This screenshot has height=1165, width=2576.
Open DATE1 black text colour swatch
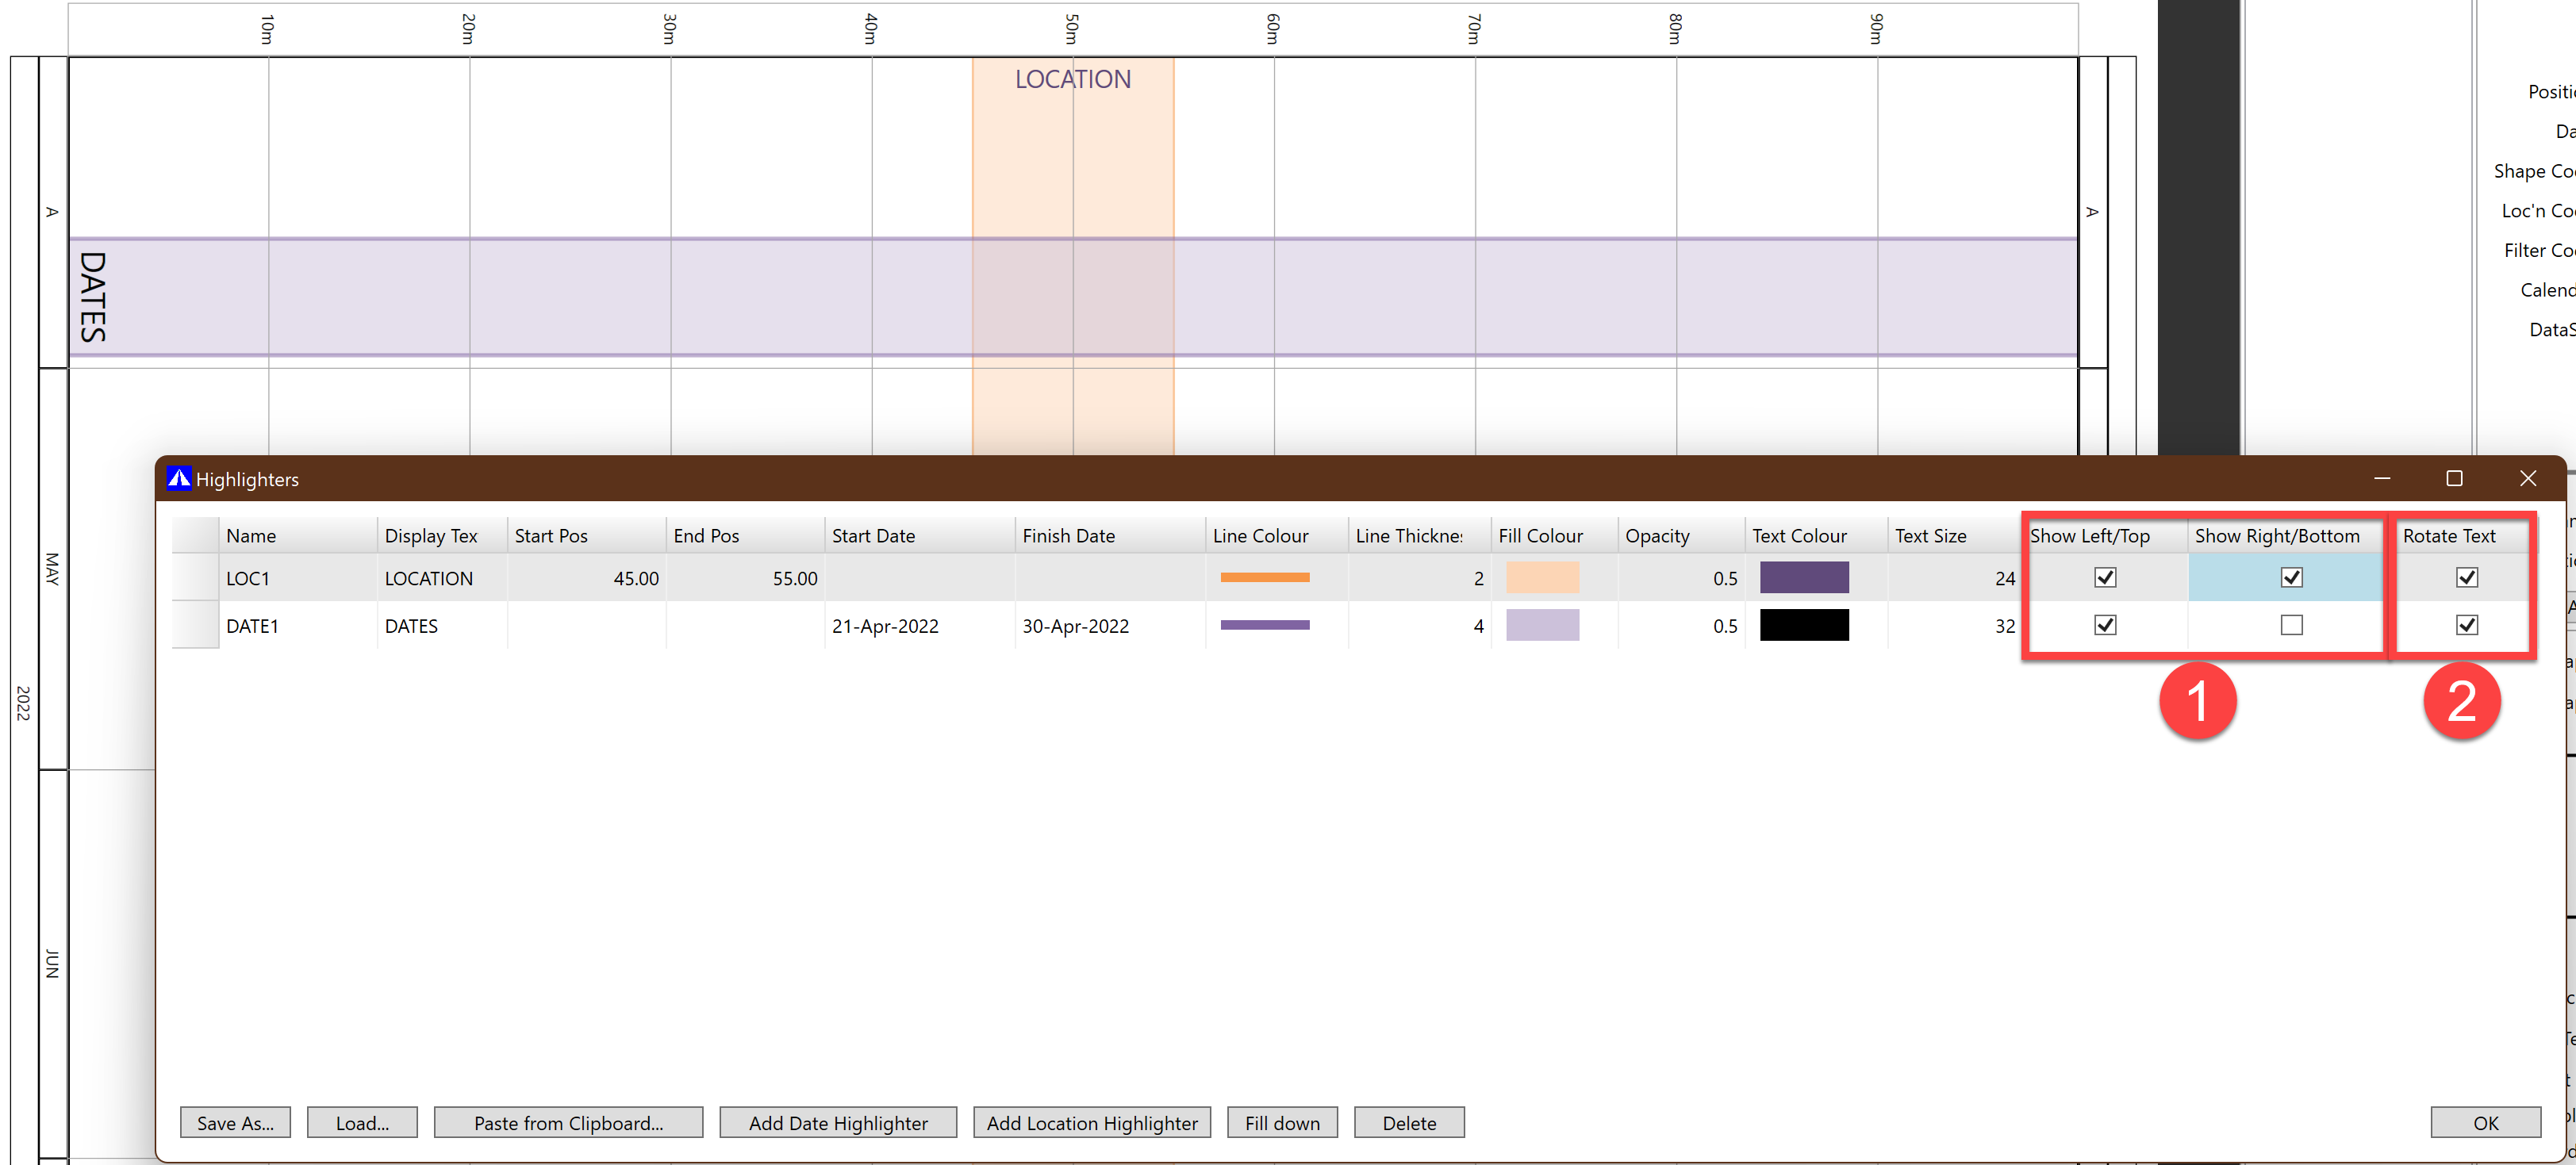click(x=1803, y=625)
